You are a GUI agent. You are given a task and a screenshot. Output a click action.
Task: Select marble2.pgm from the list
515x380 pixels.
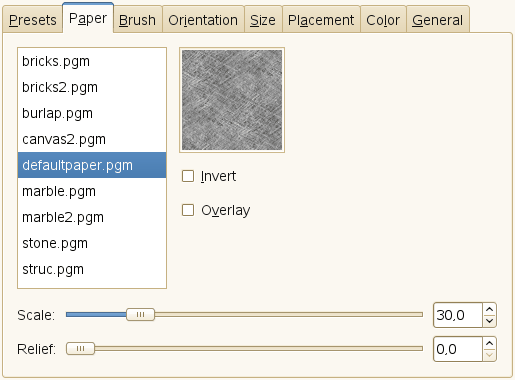pos(92,217)
